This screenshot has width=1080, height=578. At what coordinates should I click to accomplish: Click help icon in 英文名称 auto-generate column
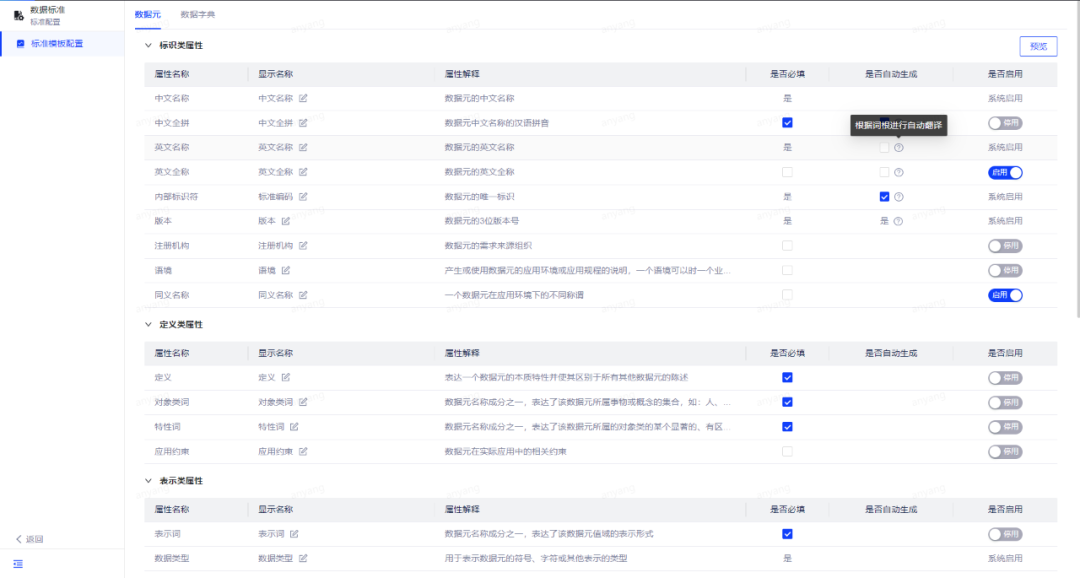tap(899, 147)
